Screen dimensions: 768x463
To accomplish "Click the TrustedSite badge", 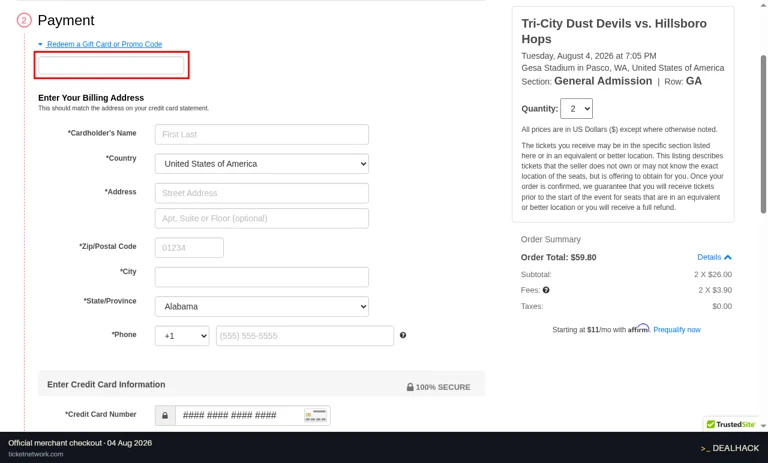I will 731,424.
